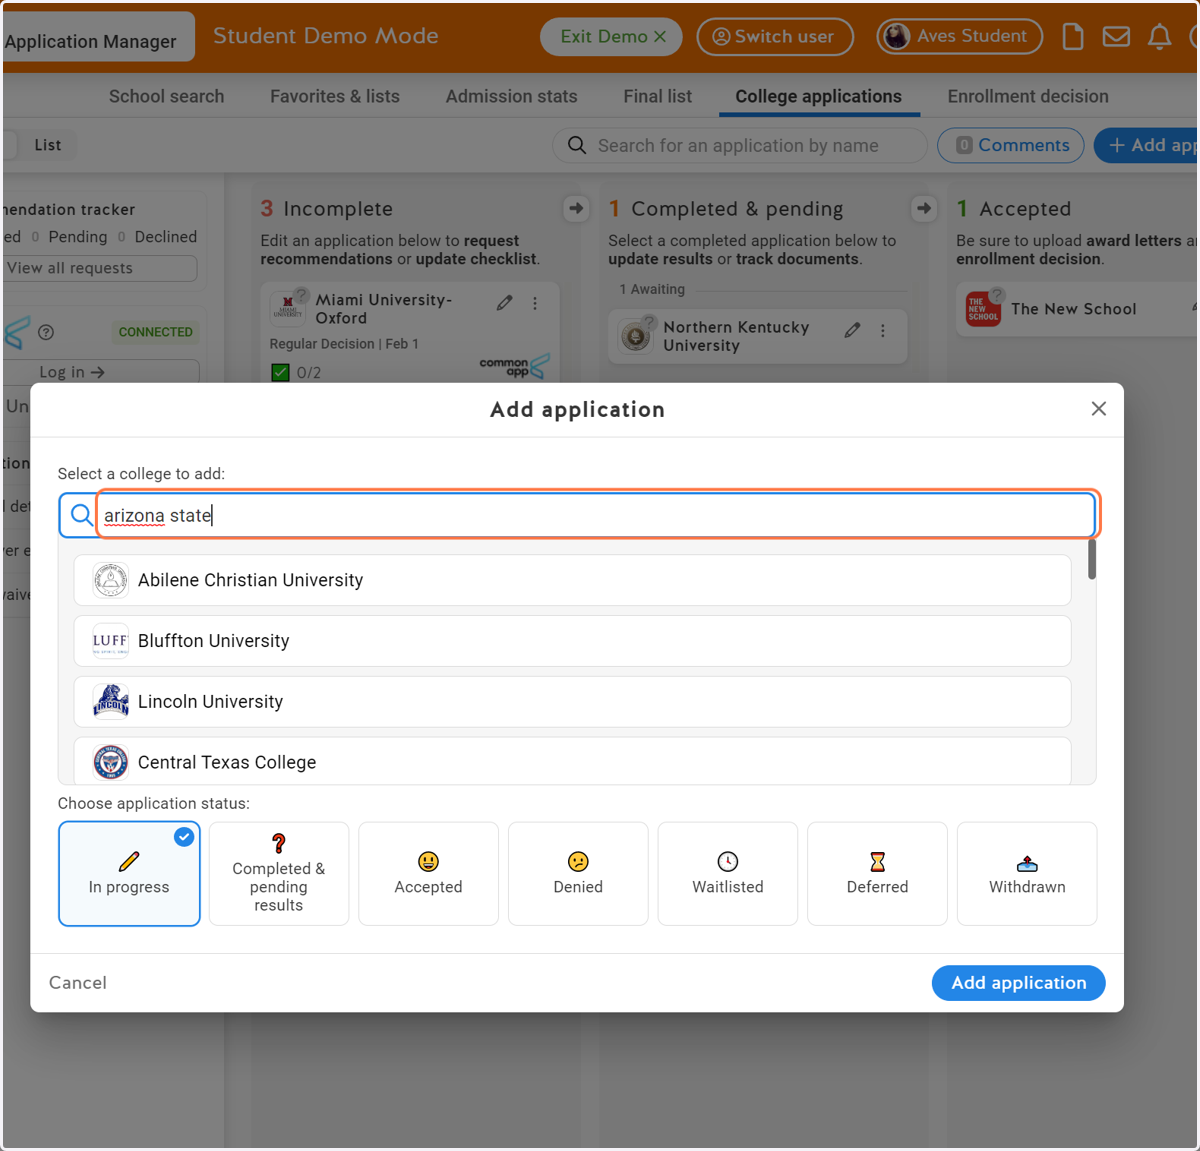The image size is (1200, 1151).
Task: Select In progress status
Action: 129,874
